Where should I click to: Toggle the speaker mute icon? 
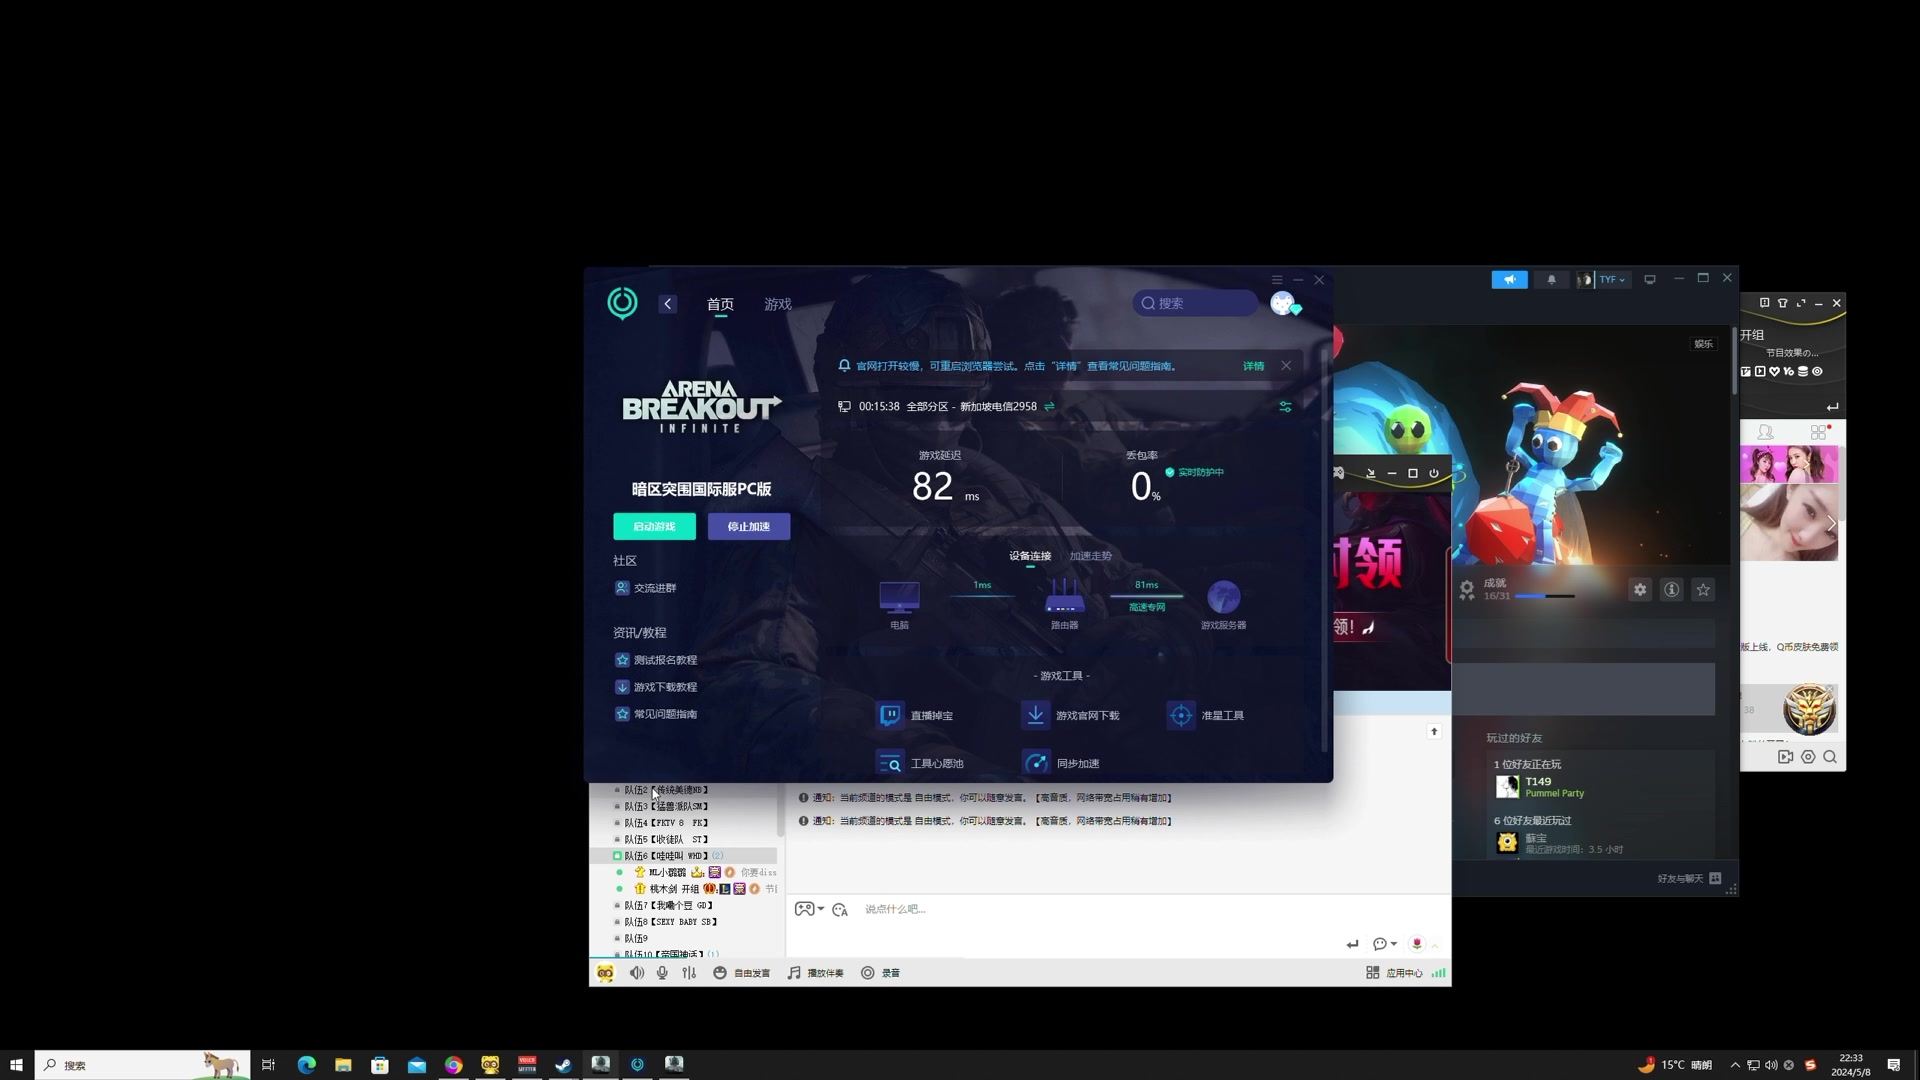pyautogui.click(x=636, y=973)
